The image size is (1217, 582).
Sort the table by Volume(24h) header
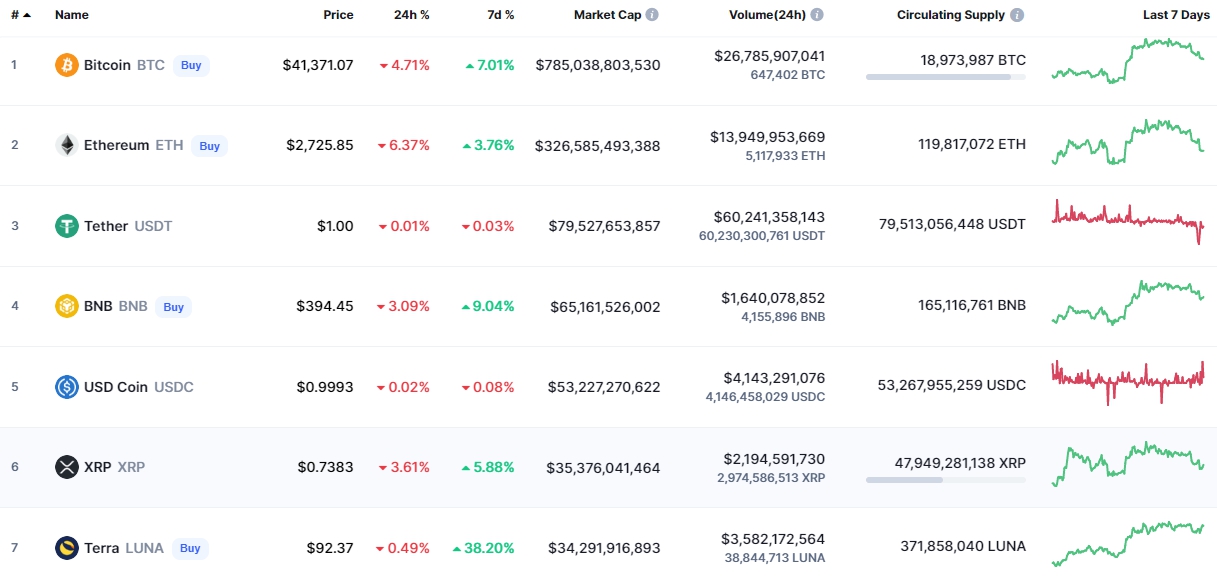coord(767,15)
